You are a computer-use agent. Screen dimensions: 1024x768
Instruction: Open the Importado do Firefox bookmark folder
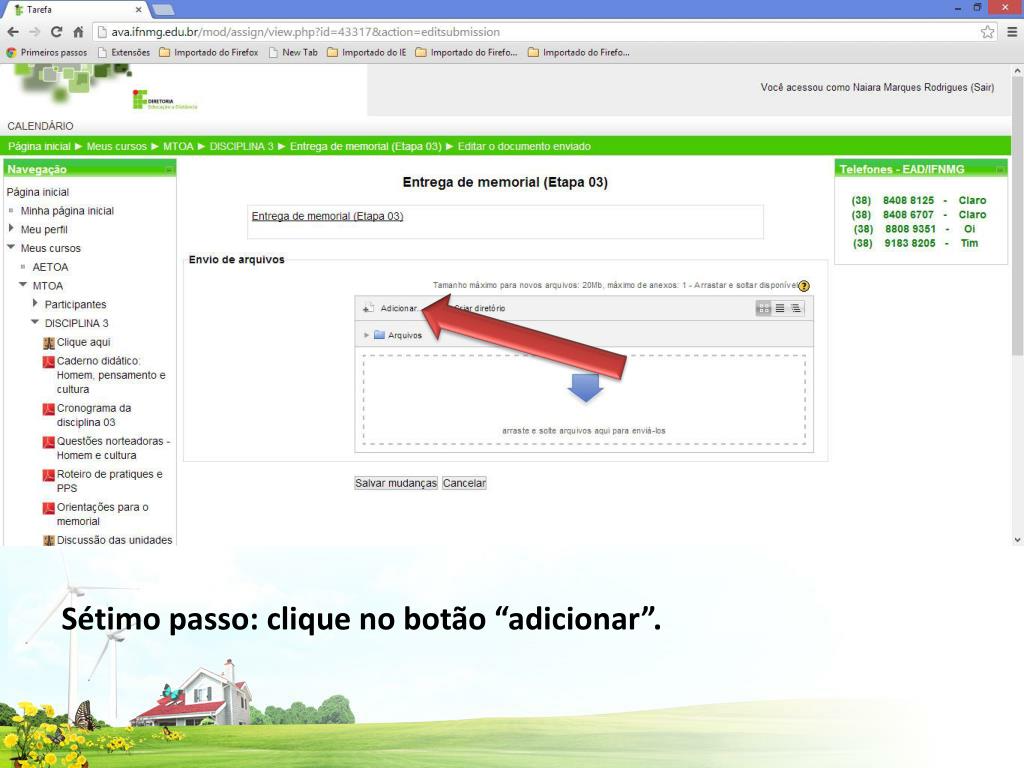tap(208, 52)
